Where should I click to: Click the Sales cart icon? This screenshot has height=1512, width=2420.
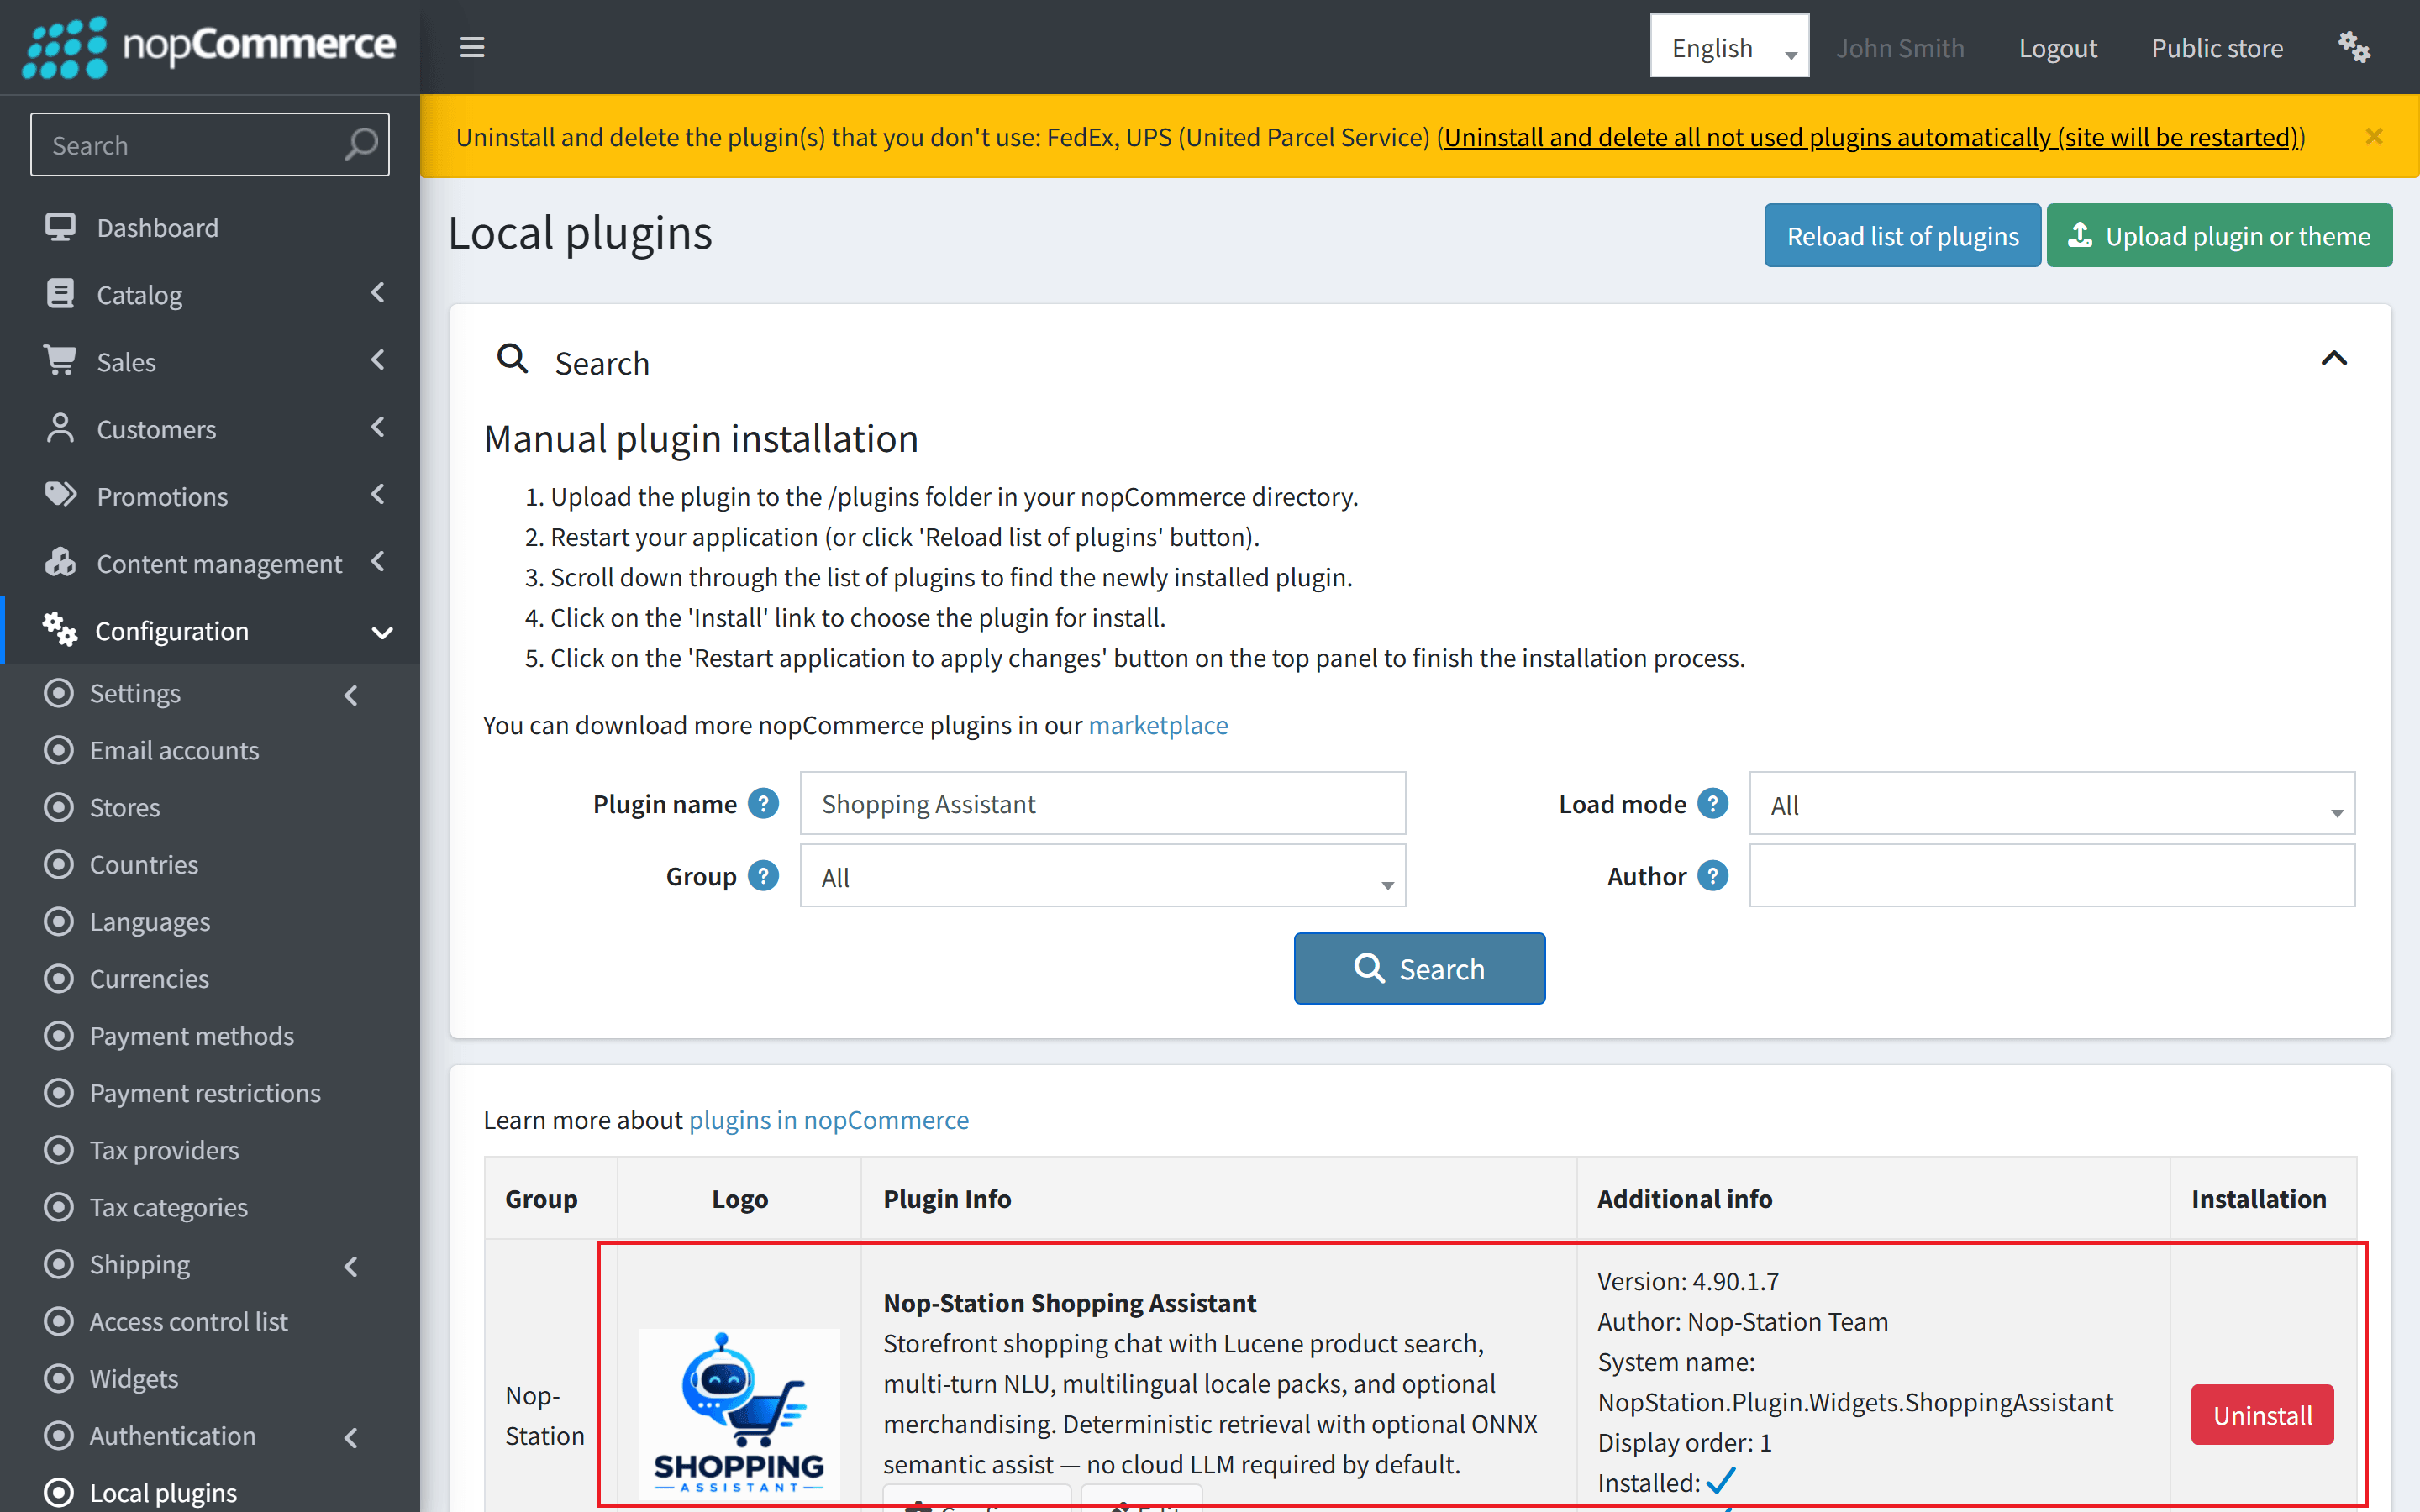tap(60, 361)
